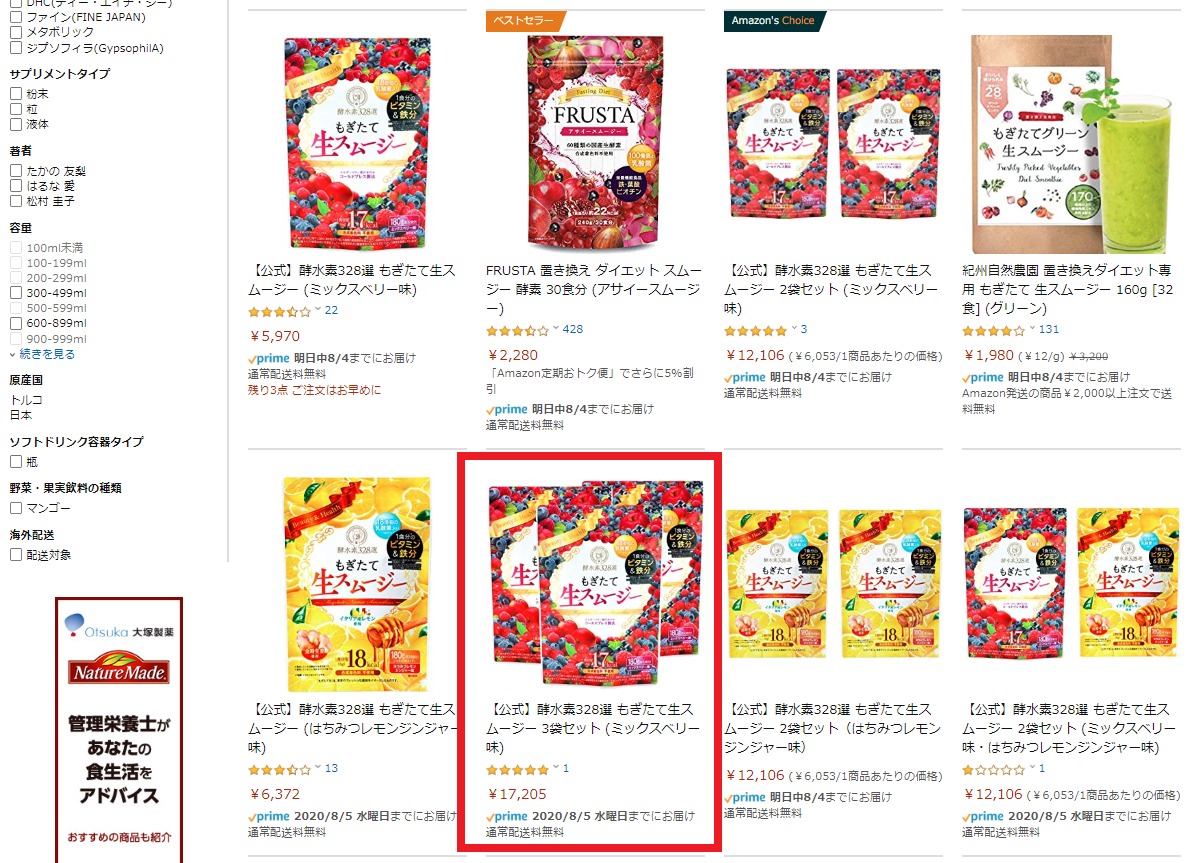Click the prime logo under the ¥5,970 price
The height and width of the screenshot is (863, 1202).
pos(270,358)
